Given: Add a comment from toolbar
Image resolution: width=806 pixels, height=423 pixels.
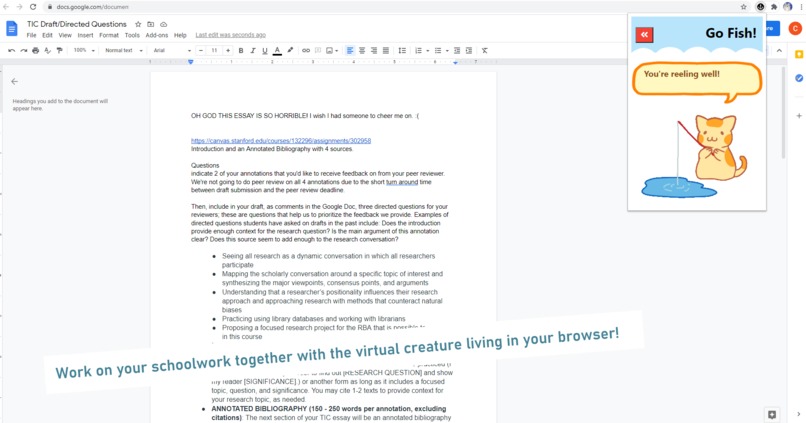Looking at the screenshot, I should point(318,50).
